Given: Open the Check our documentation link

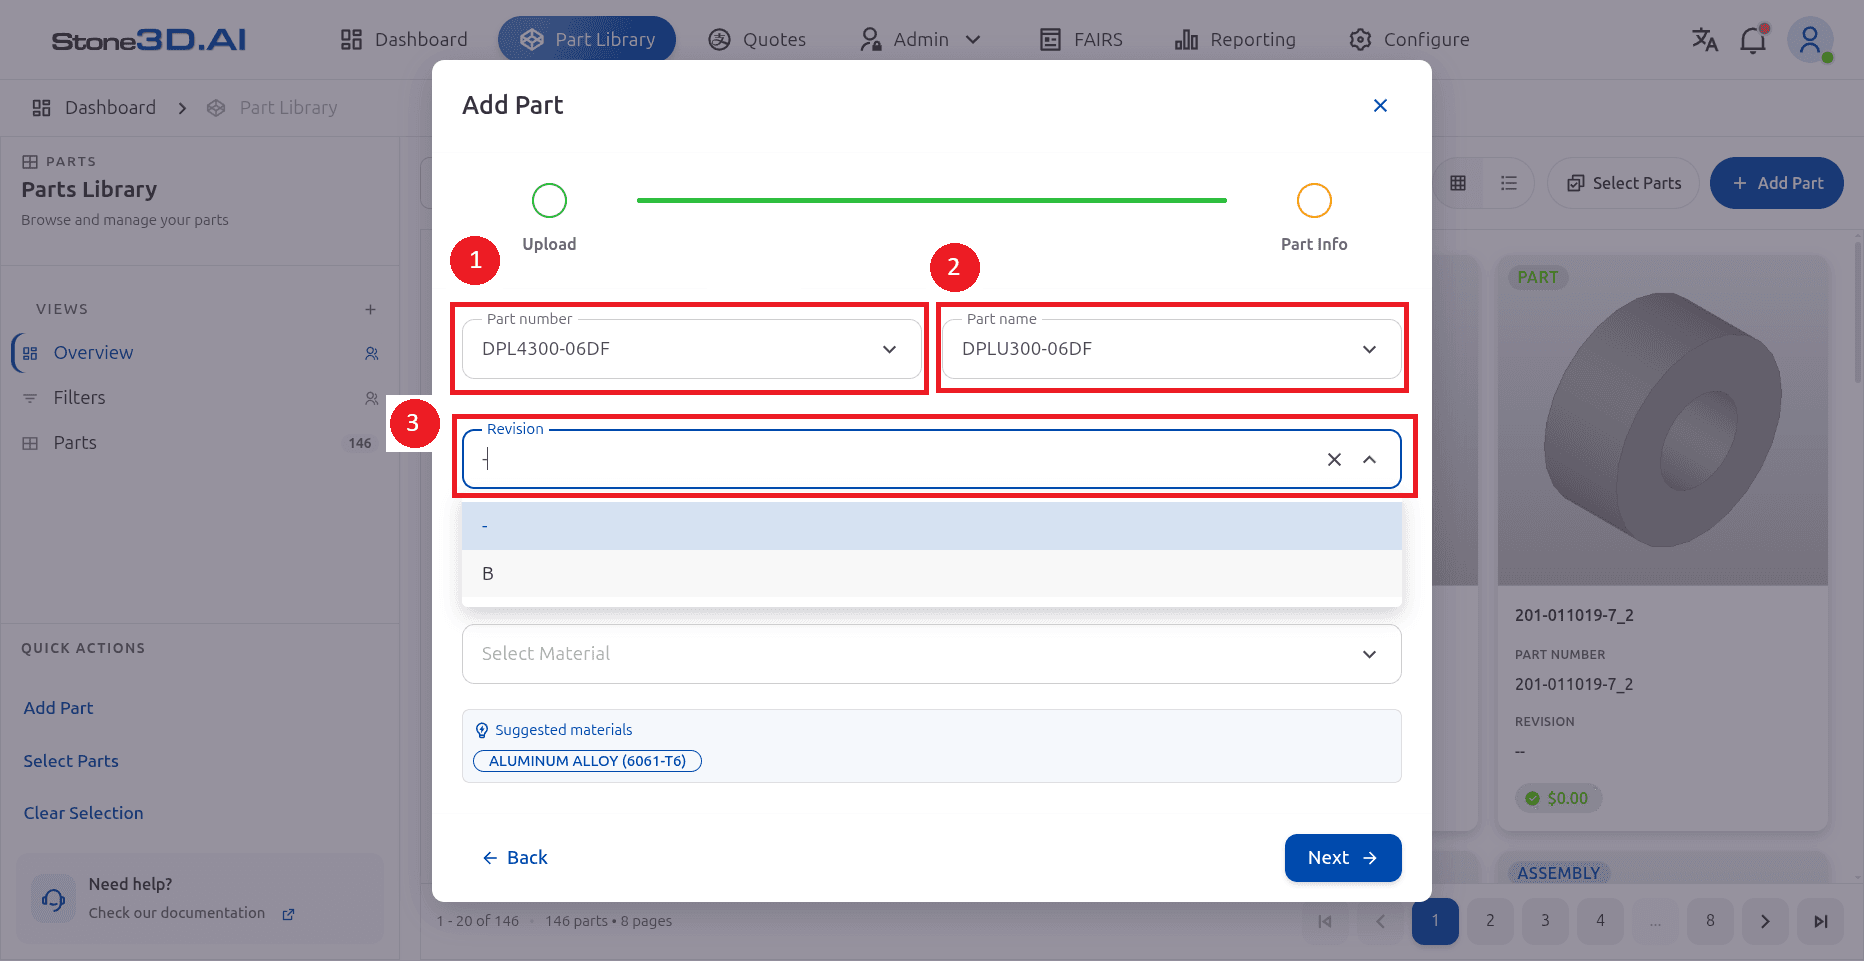Looking at the screenshot, I should [191, 913].
